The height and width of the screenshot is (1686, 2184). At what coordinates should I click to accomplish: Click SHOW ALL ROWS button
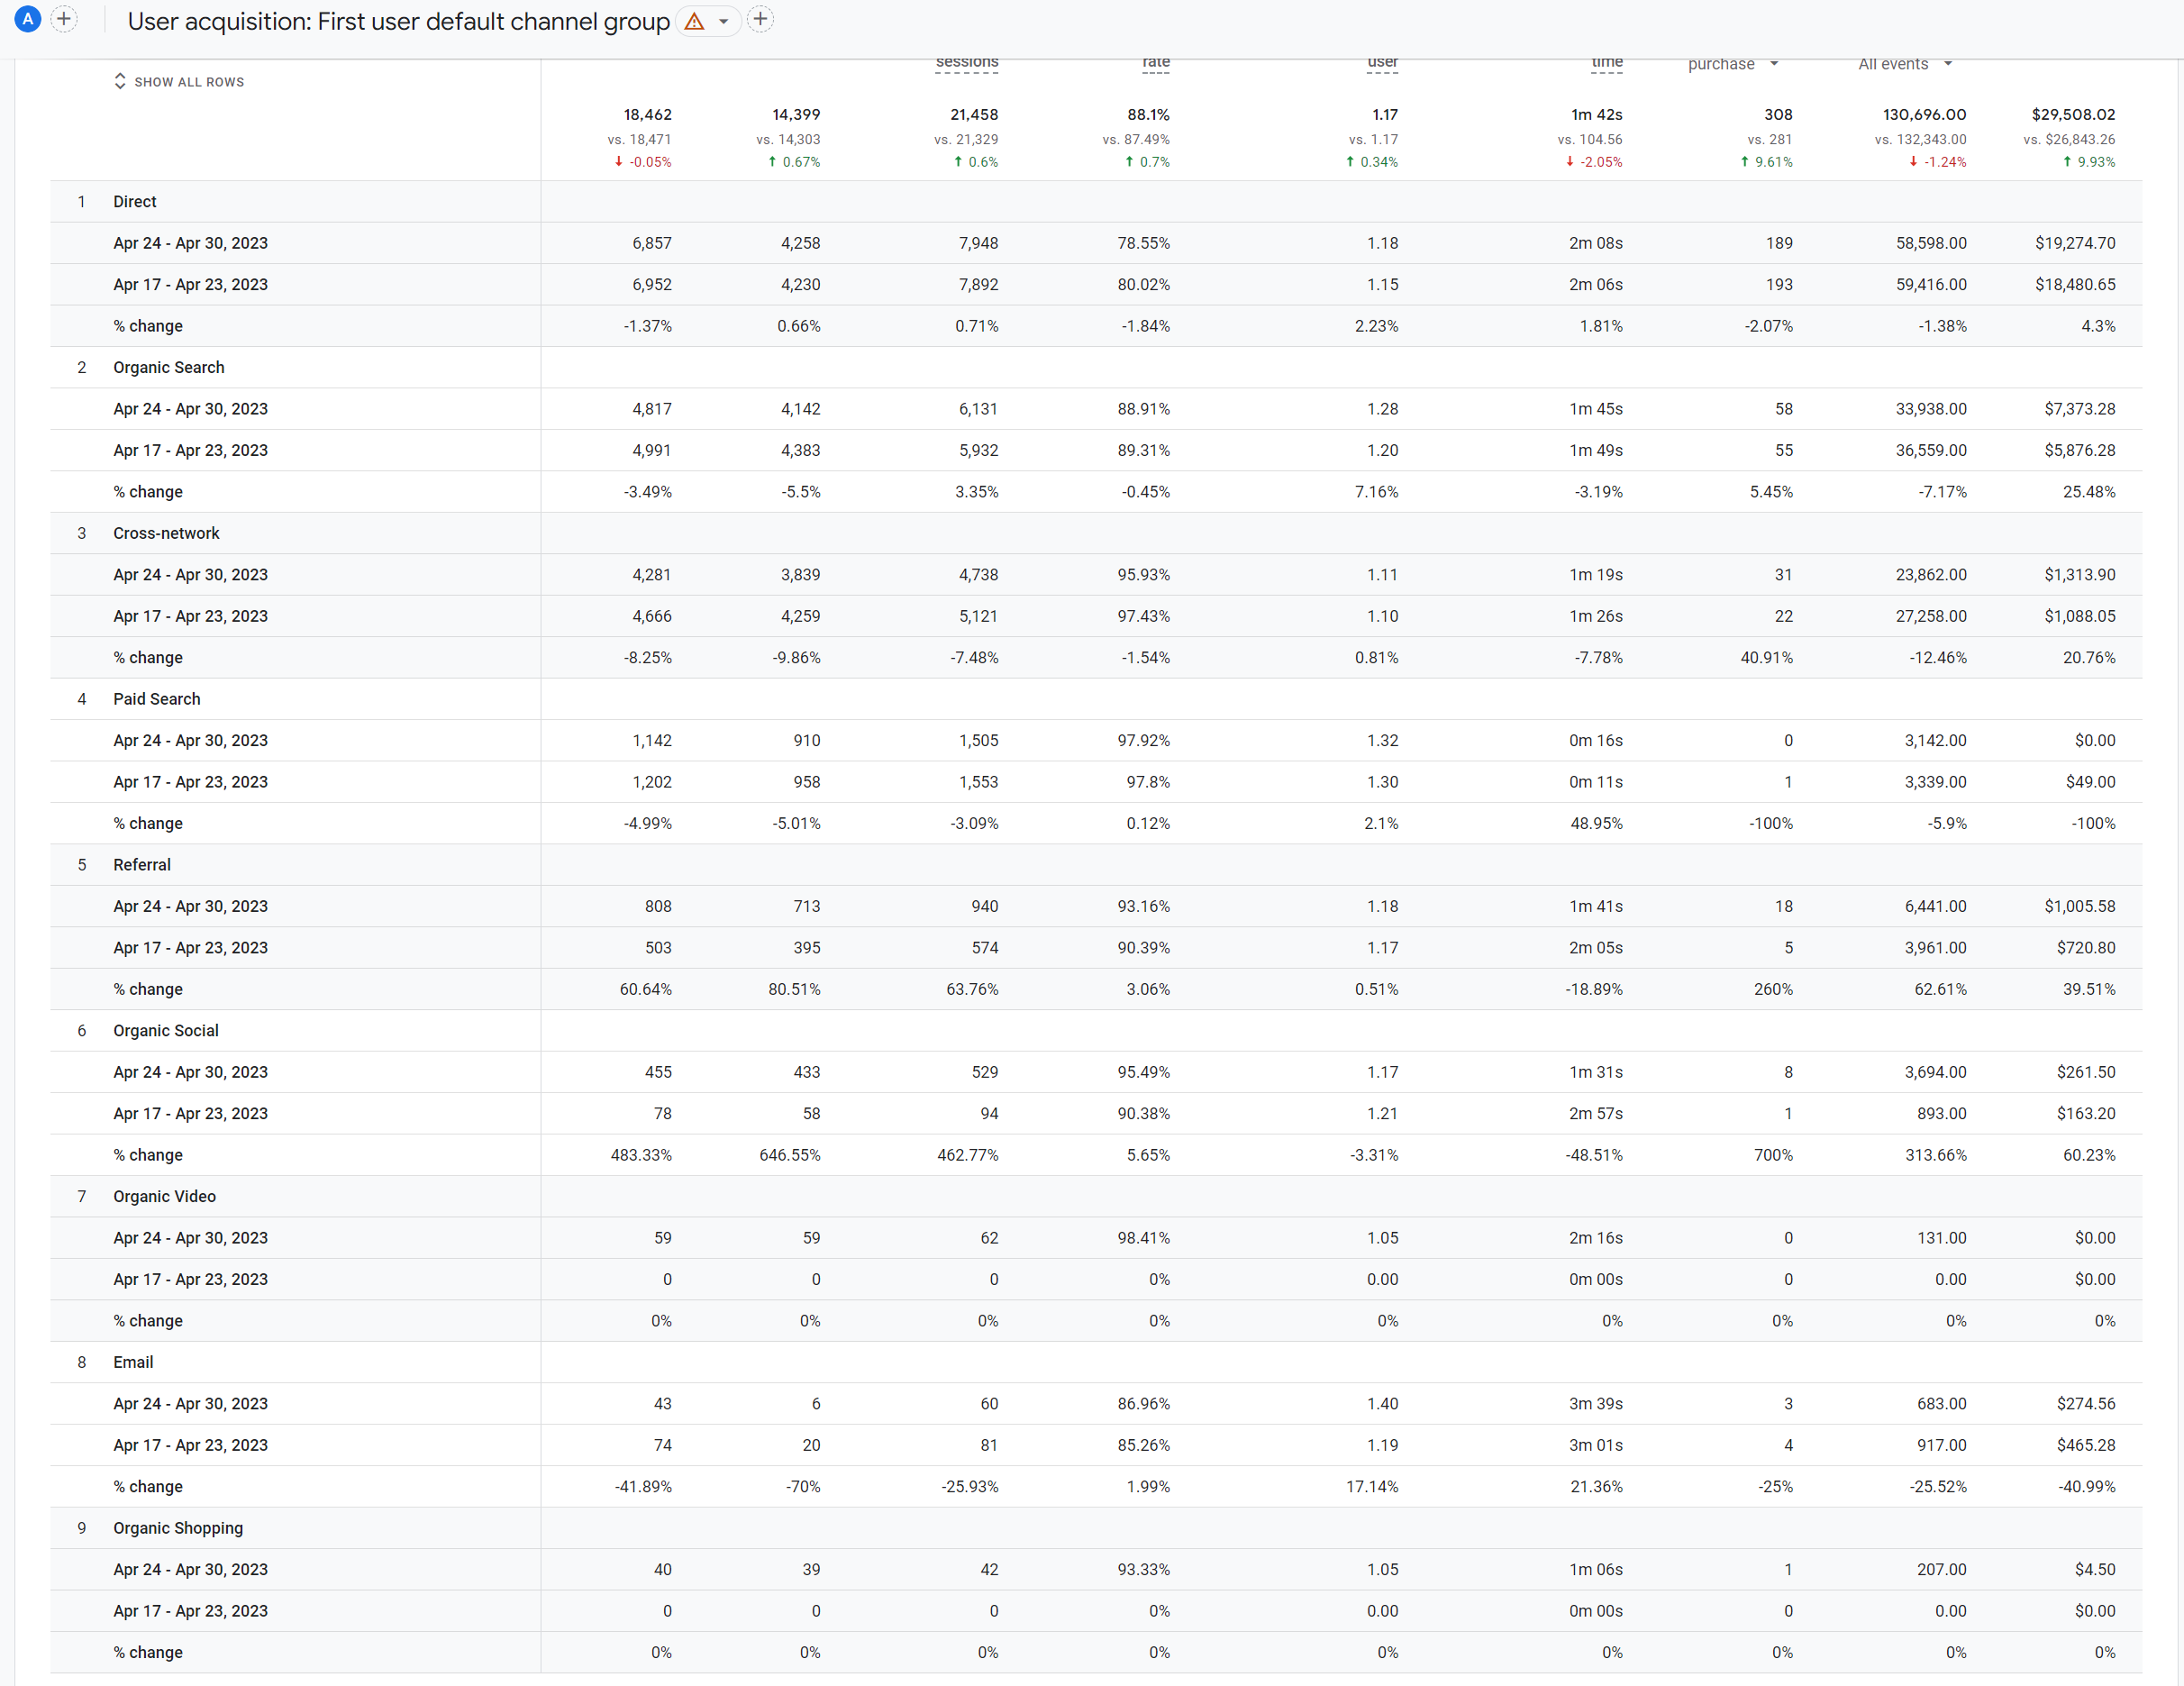click(189, 82)
